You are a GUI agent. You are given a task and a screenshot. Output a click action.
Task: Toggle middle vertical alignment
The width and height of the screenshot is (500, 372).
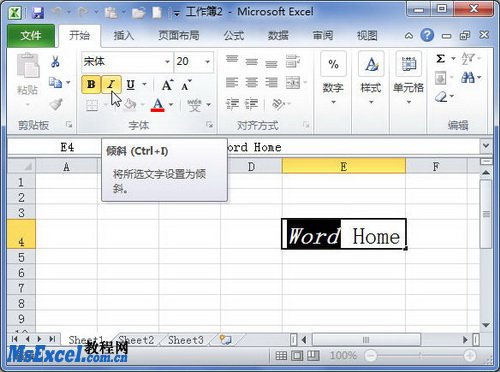click(x=251, y=61)
